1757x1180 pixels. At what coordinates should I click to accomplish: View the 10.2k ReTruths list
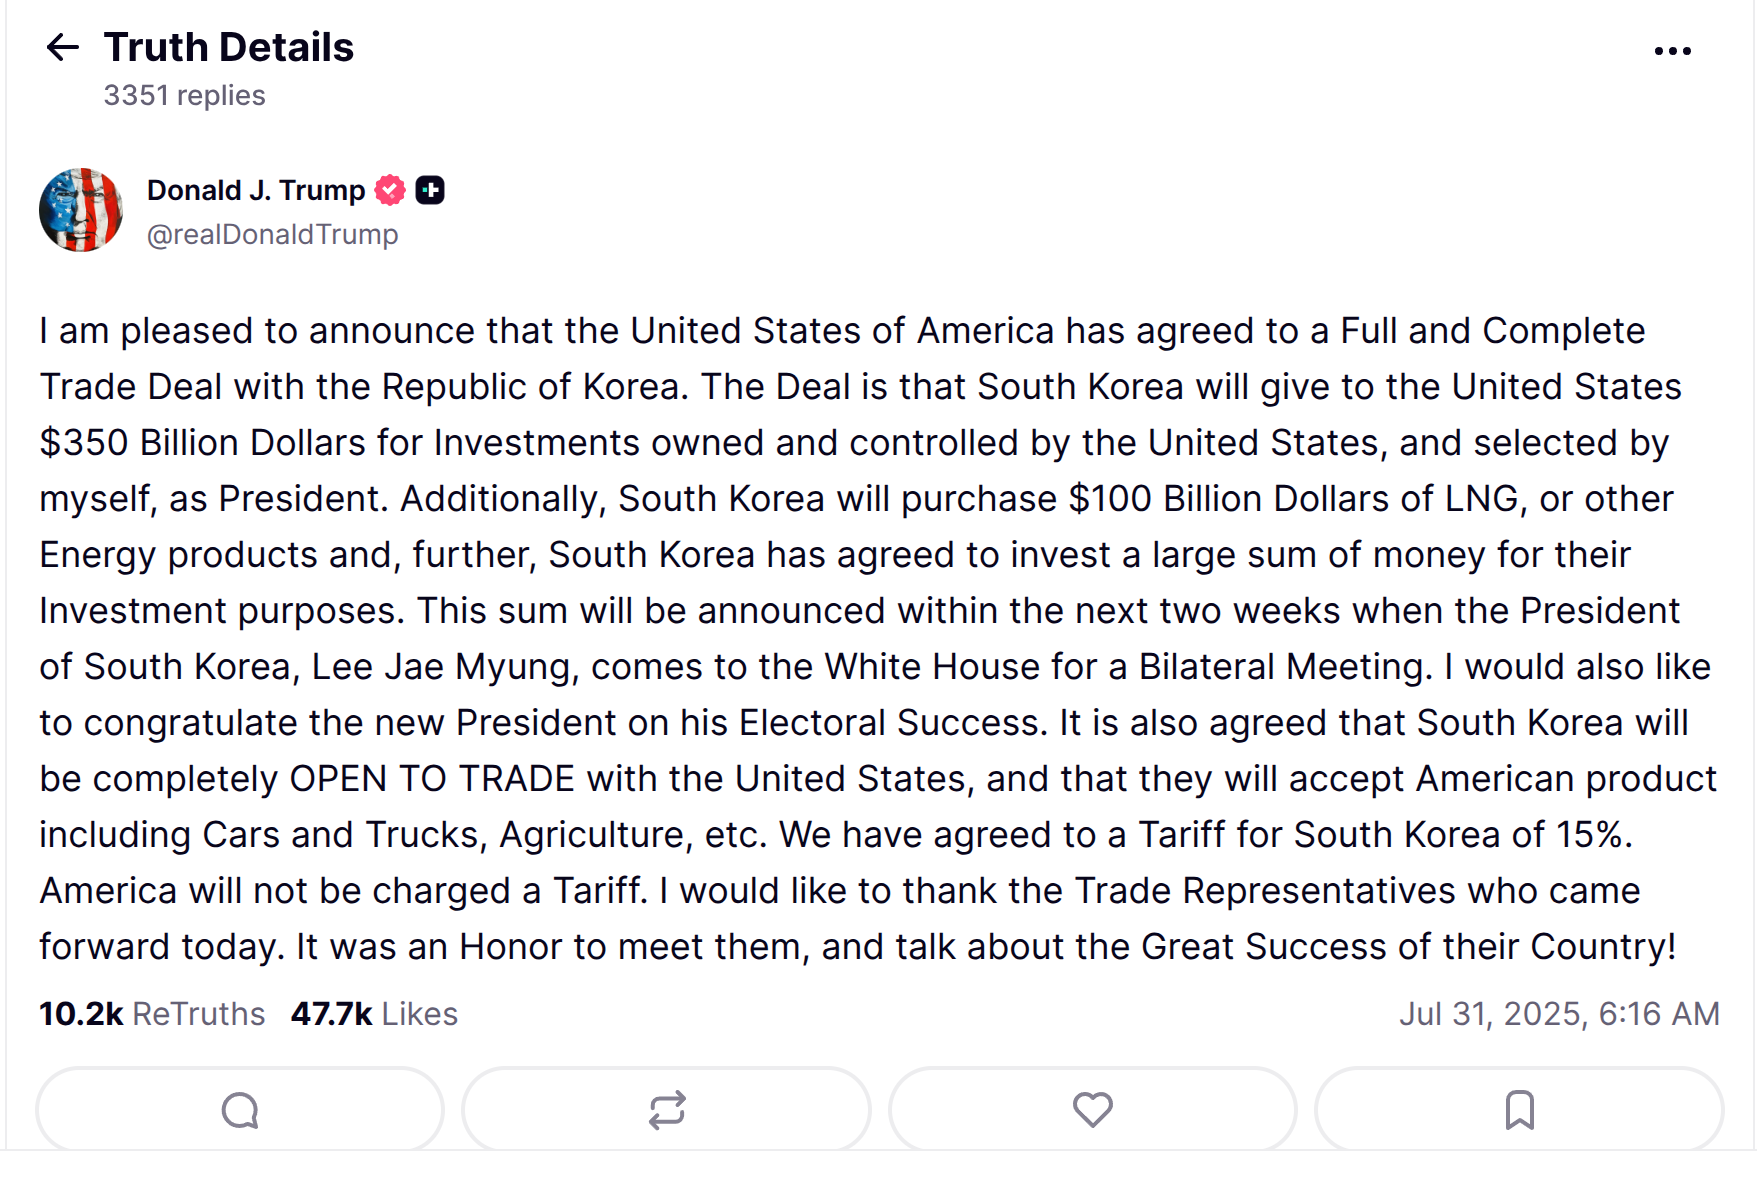[152, 1014]
